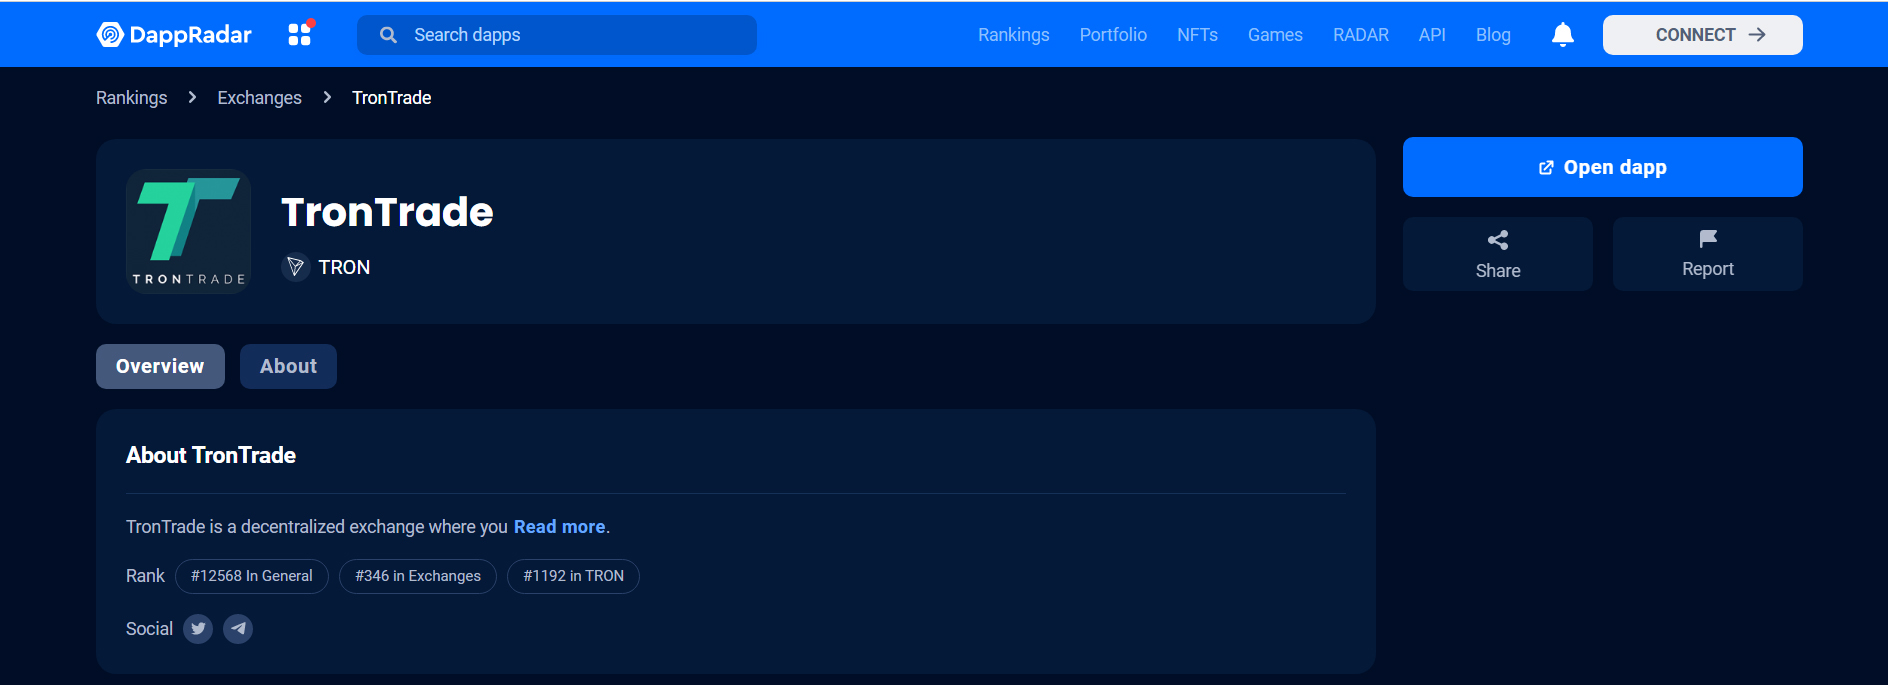This screenshot has height=685, width=1888.
Task: Click the Read more link
Action: pos(560,527)
